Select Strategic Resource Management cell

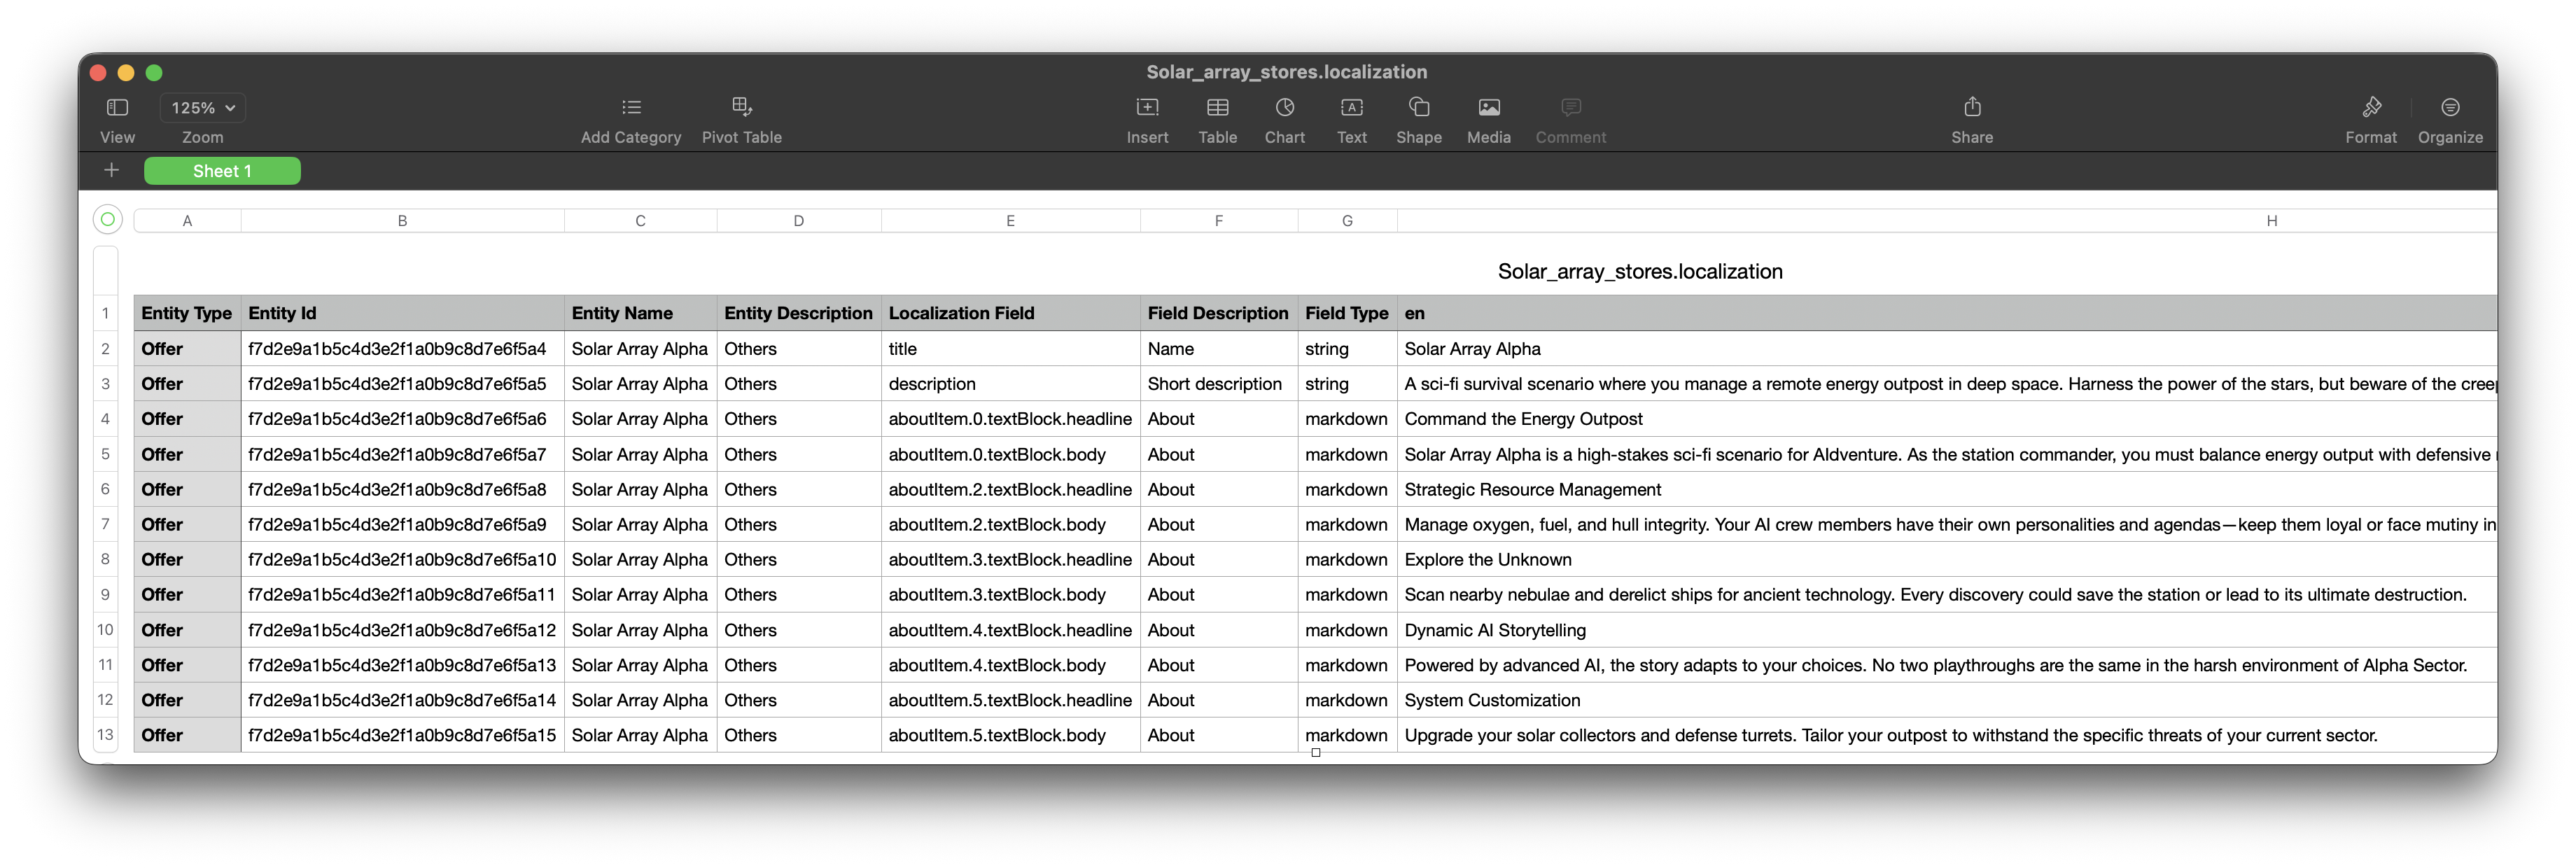click(x=1946, y=489)
